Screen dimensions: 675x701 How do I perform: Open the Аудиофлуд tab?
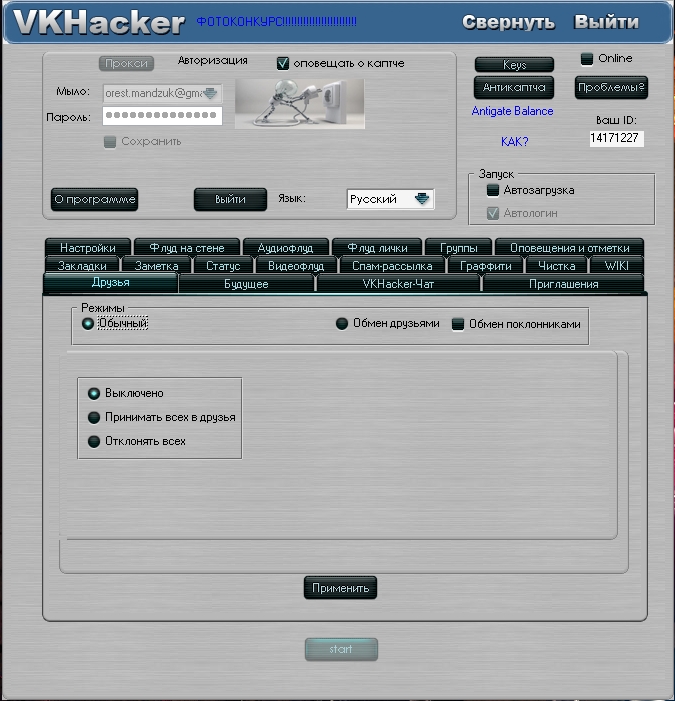pyautogui.click(x=286, y=247)
